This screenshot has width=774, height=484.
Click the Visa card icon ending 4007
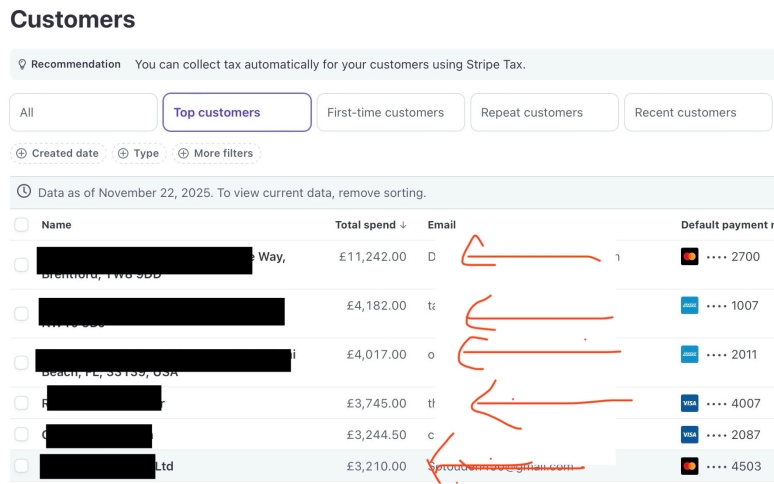689,403
